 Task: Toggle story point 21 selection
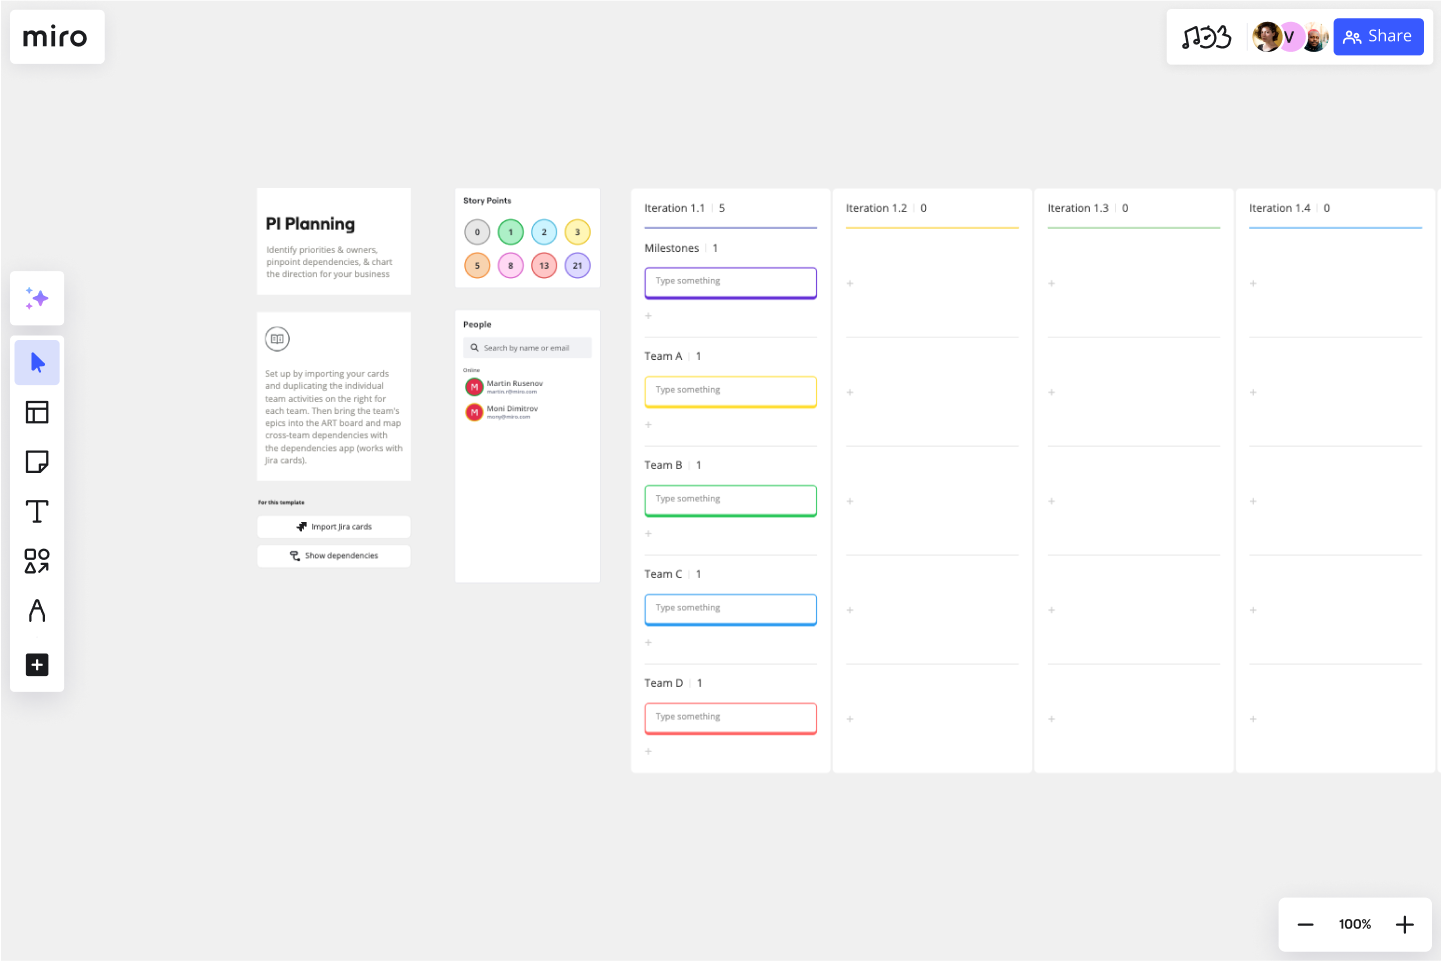[x=577, y=265]
